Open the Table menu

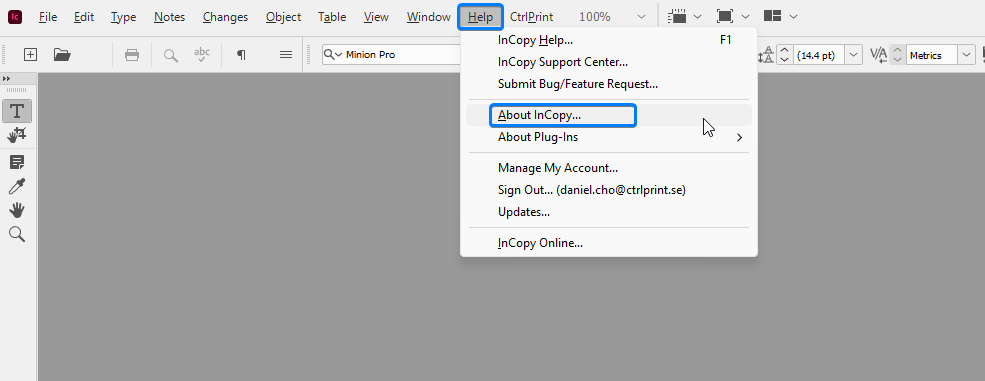tap(332, 17)
